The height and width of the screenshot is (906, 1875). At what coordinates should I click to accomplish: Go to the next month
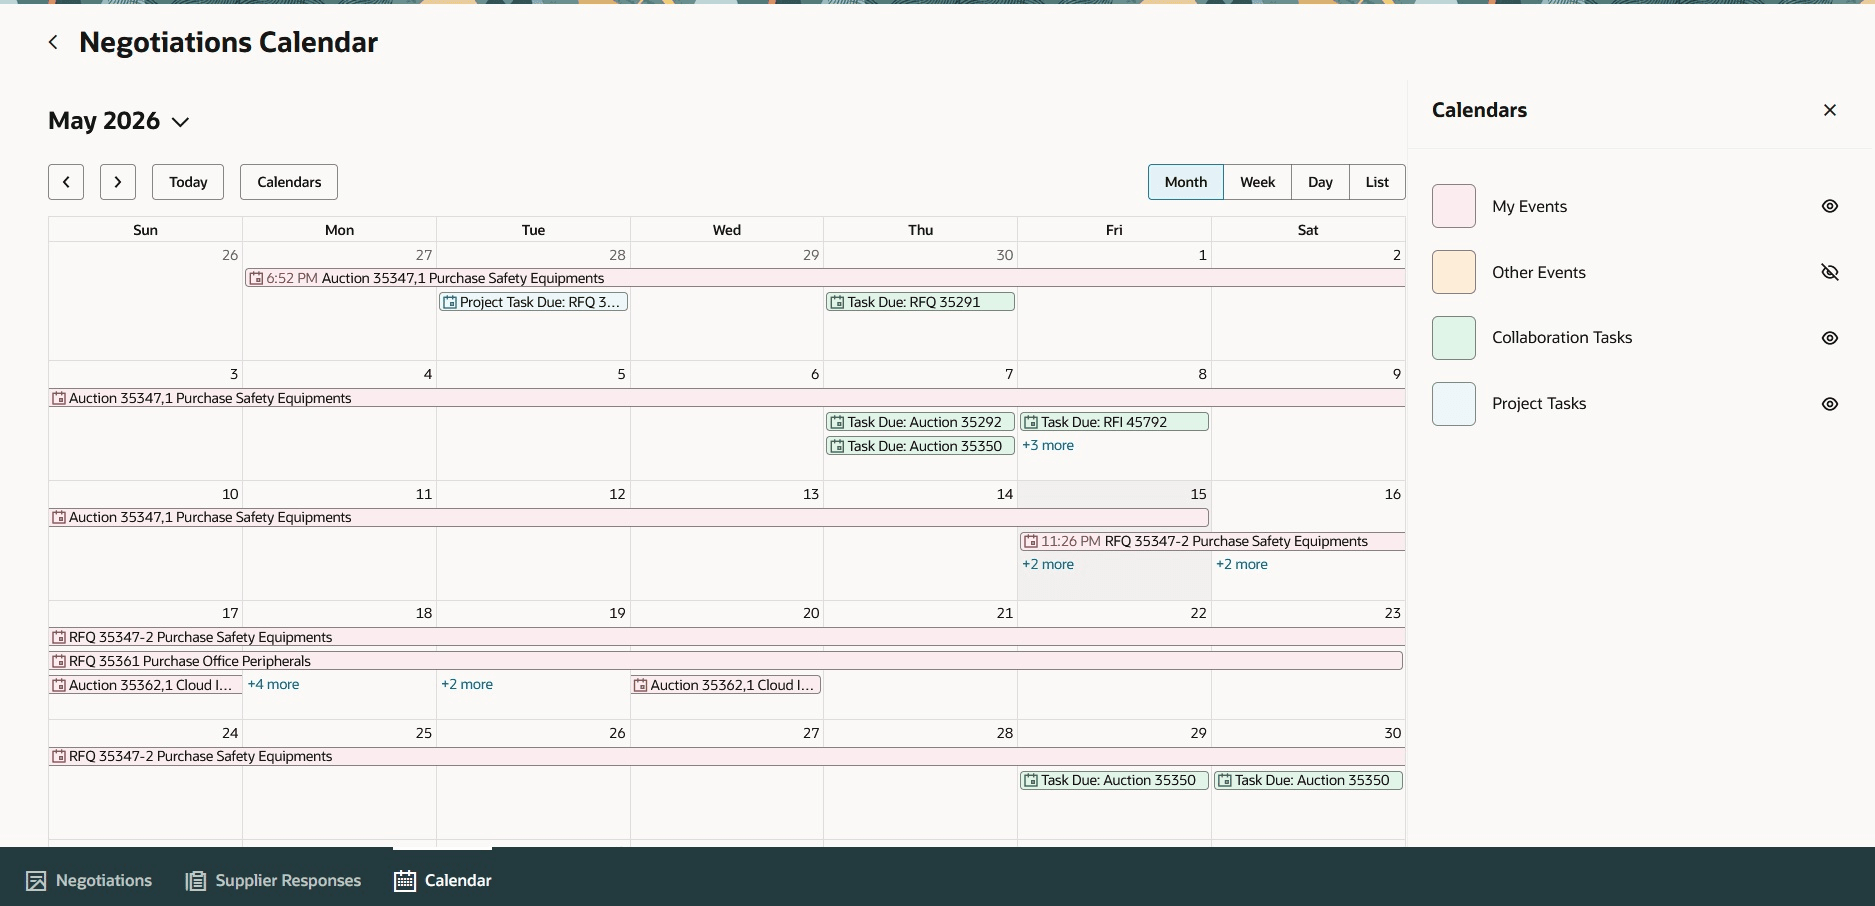[x=118, y=182]
